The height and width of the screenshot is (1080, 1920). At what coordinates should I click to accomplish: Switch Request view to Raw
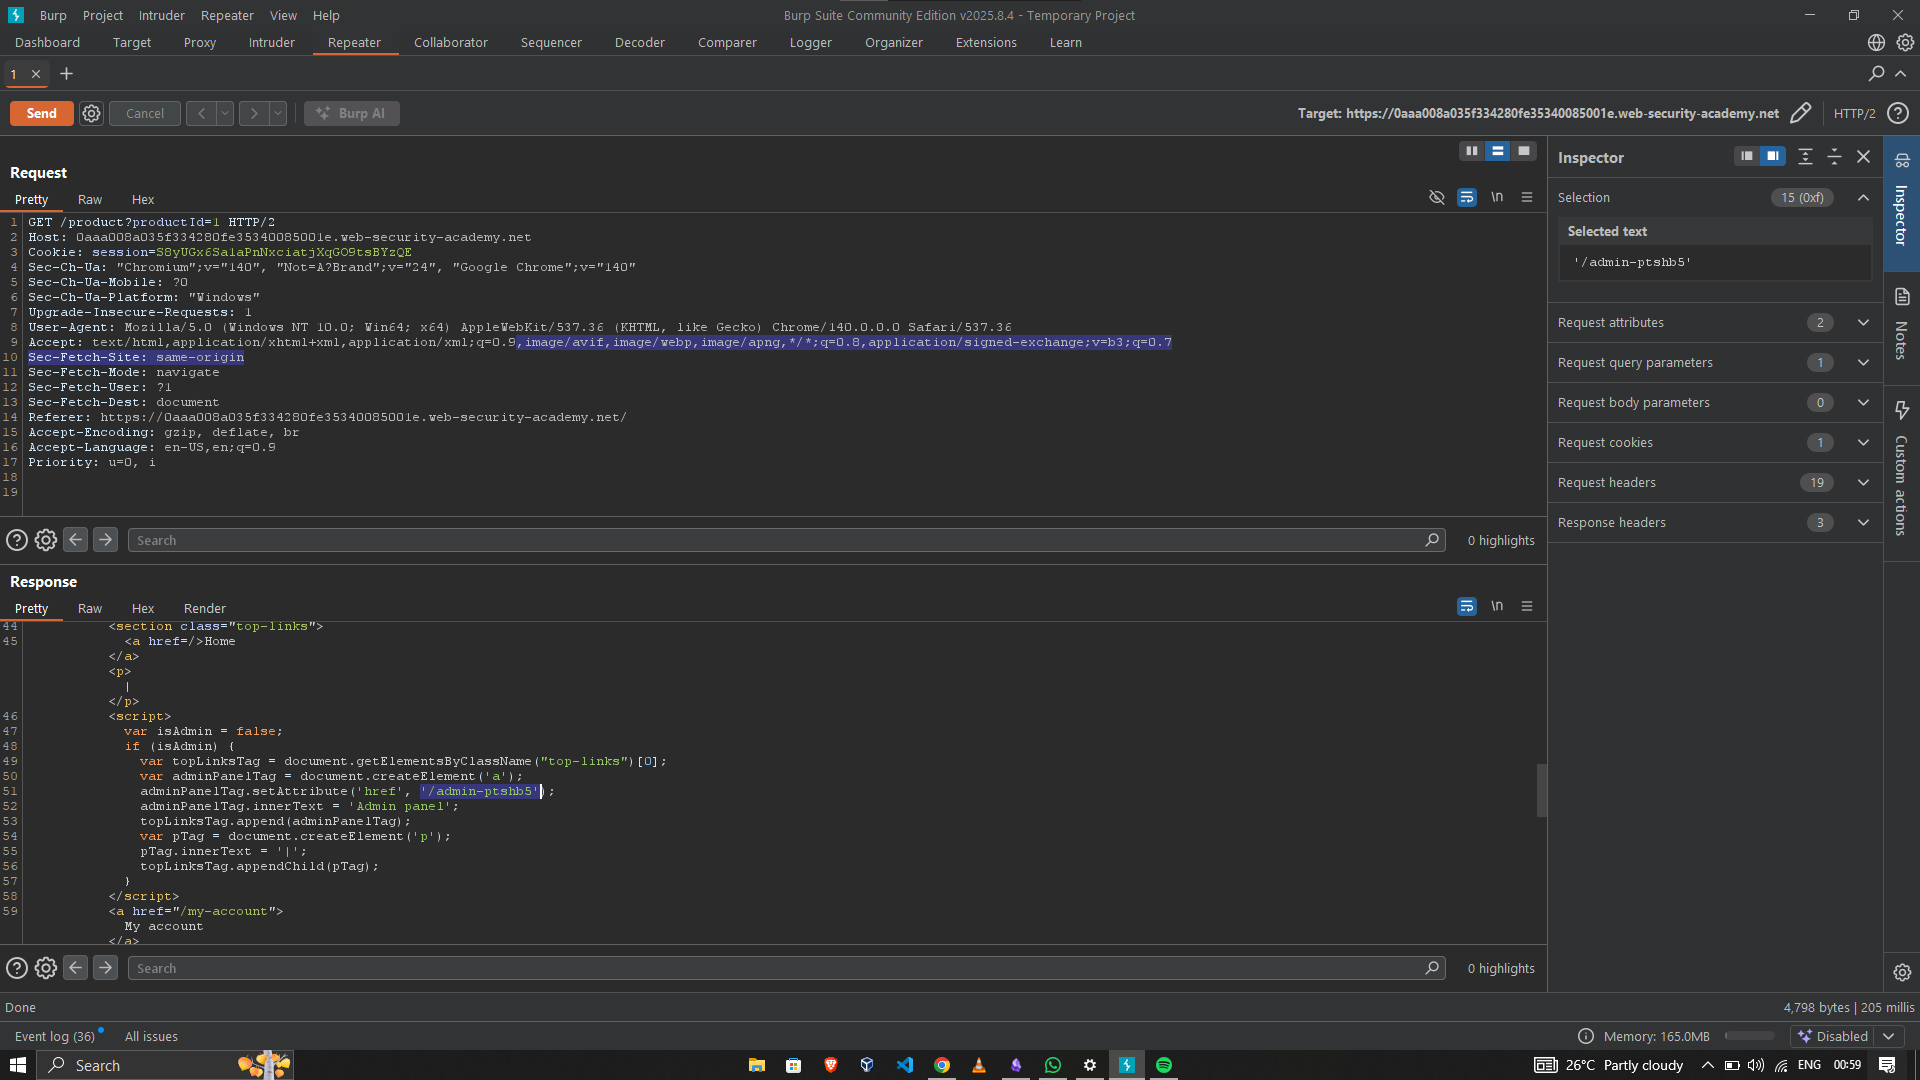[90, 200]
